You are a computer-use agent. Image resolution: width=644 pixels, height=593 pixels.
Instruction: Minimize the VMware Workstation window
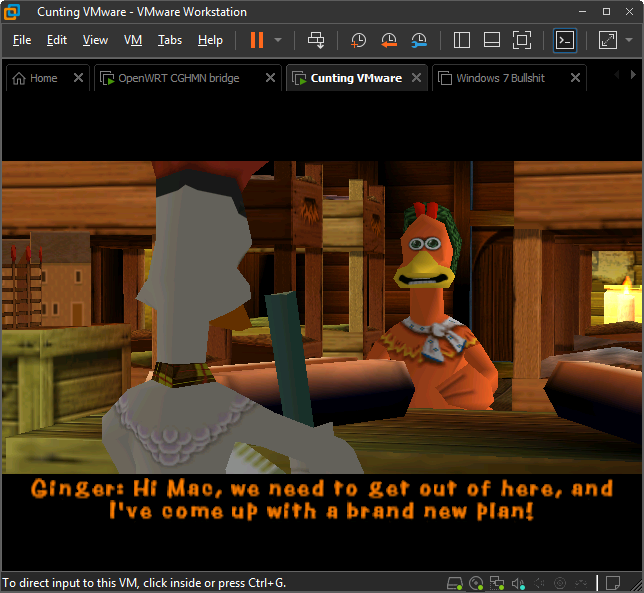pos(582,11)
